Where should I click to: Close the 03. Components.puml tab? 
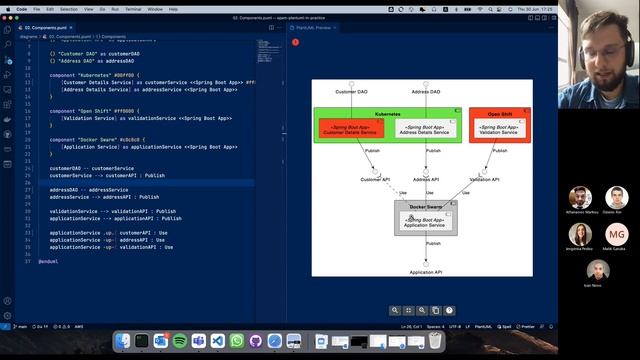click(x=71, y=28)
